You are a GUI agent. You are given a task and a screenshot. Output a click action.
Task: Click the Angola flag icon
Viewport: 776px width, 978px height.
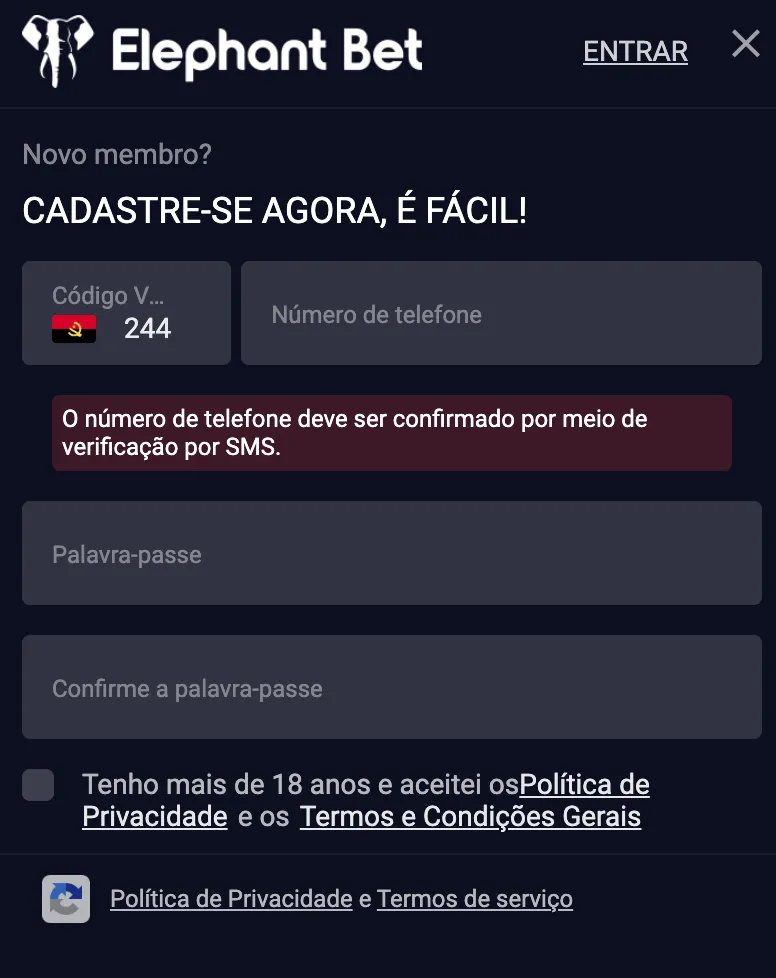(74, 329)
